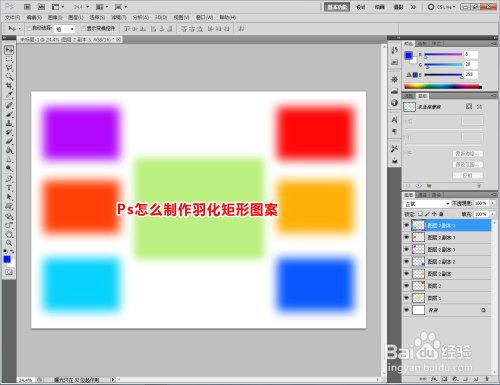Toggle lock position for layer
Screen dimensions: 500x385
point(434,214)
